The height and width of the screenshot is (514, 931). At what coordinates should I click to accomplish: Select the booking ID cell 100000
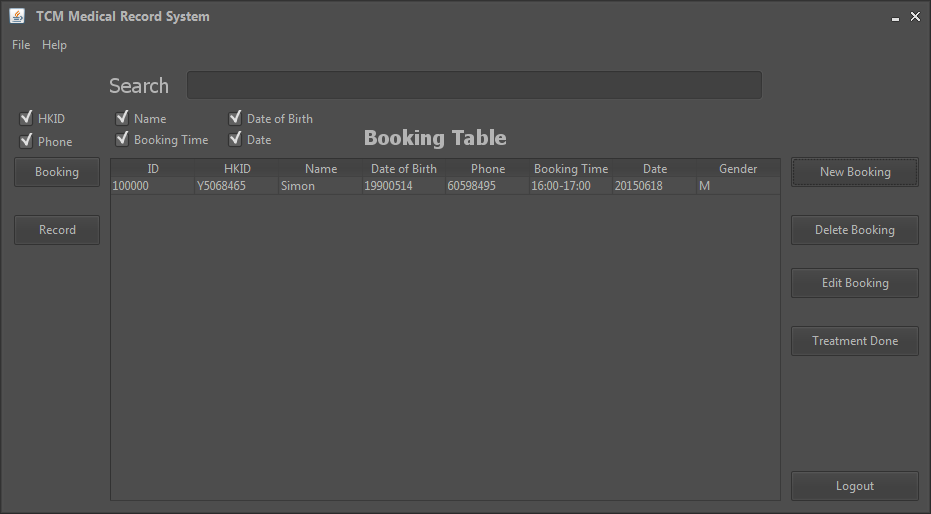153,186
